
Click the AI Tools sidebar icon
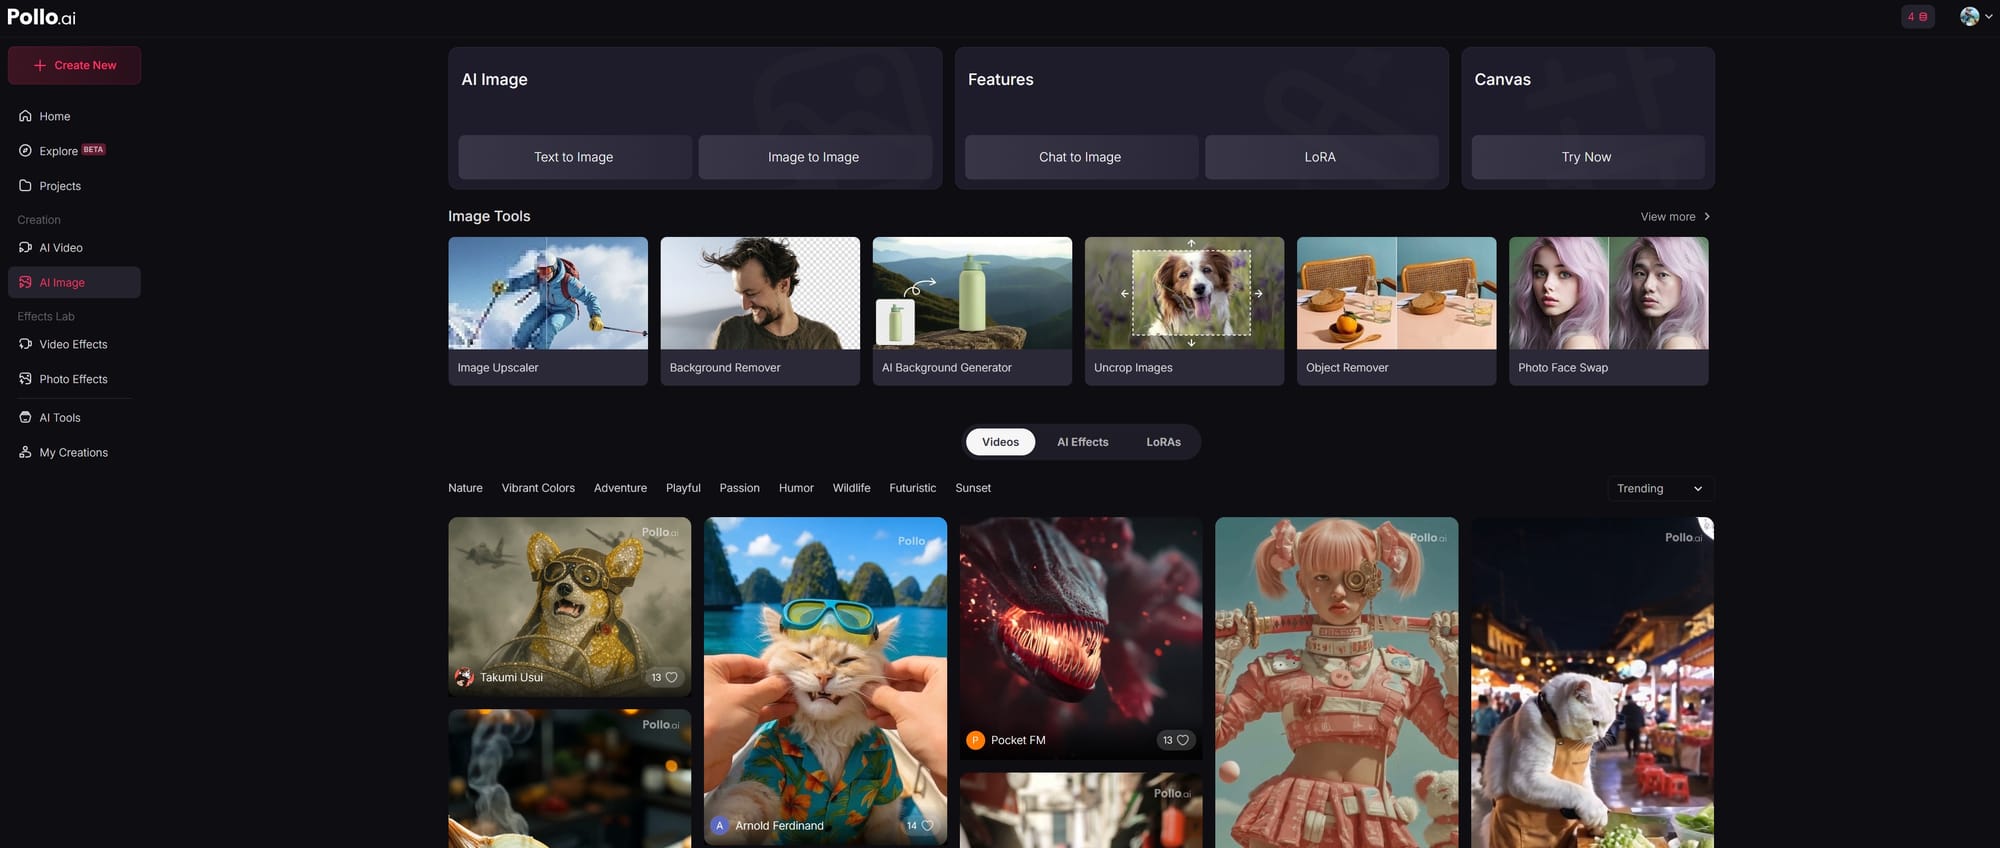tap(25, 417)
